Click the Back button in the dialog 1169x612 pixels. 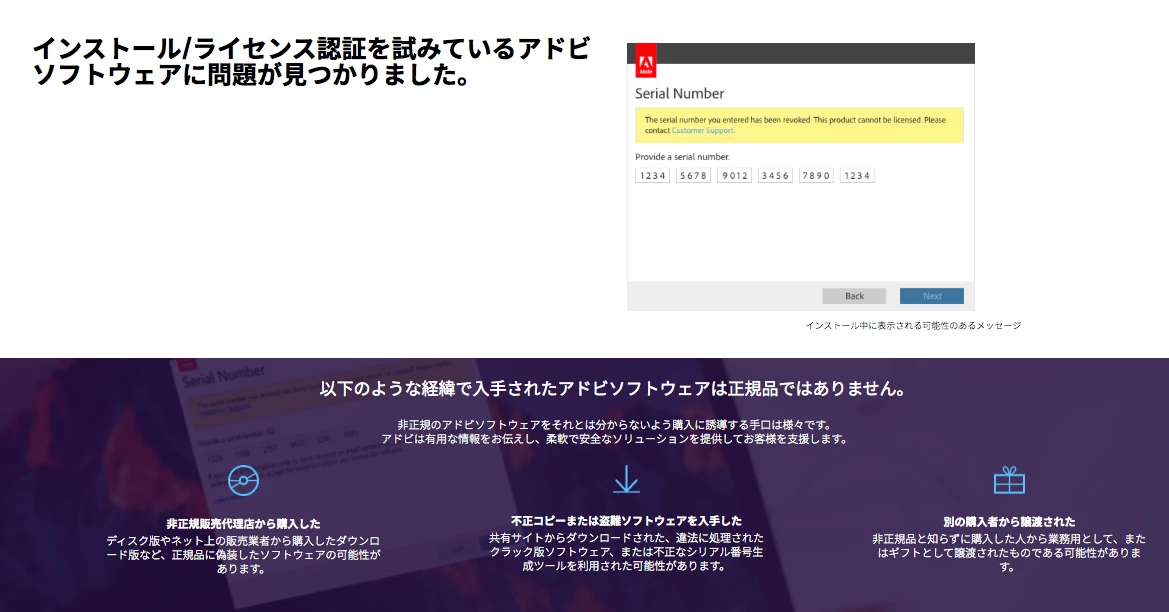click(854, 296)
